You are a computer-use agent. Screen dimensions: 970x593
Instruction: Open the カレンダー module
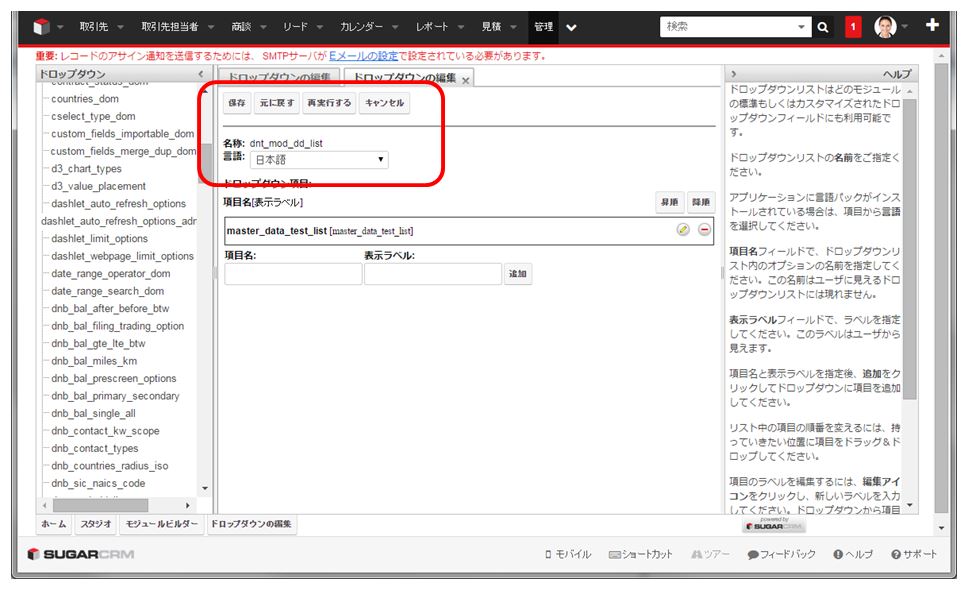[361, 27]
